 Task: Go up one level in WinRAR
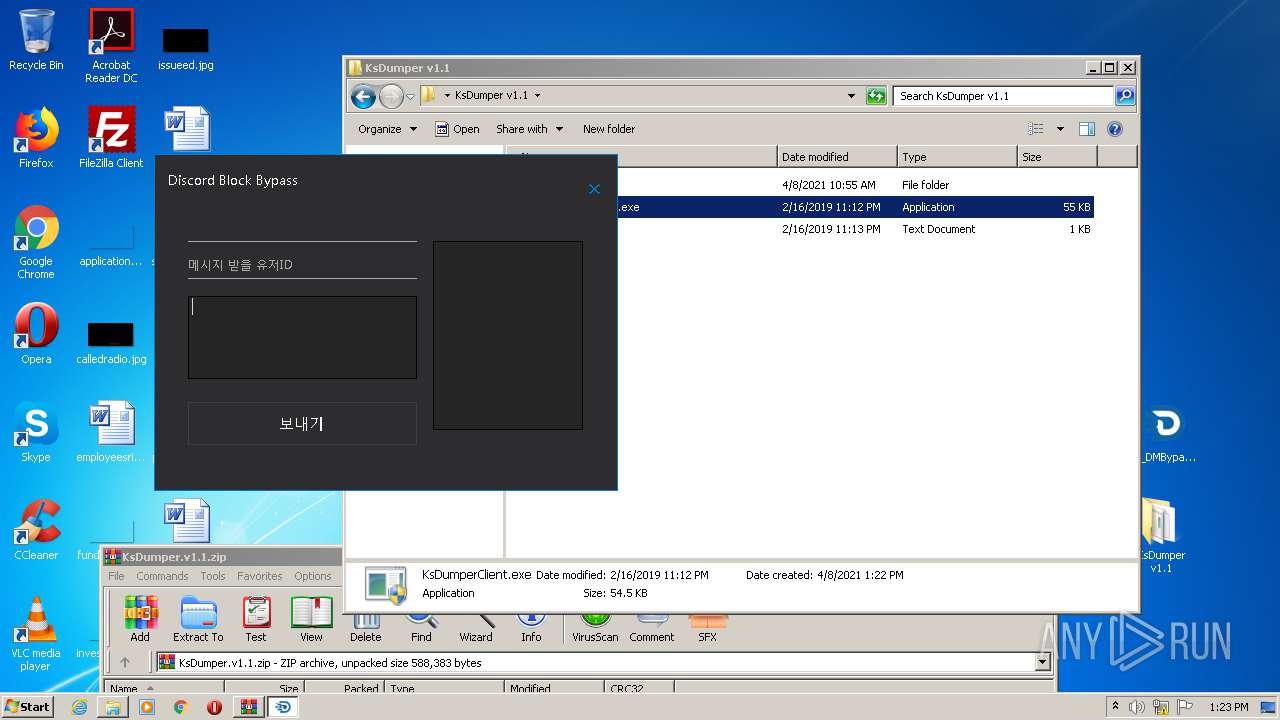tap(125, 662)
